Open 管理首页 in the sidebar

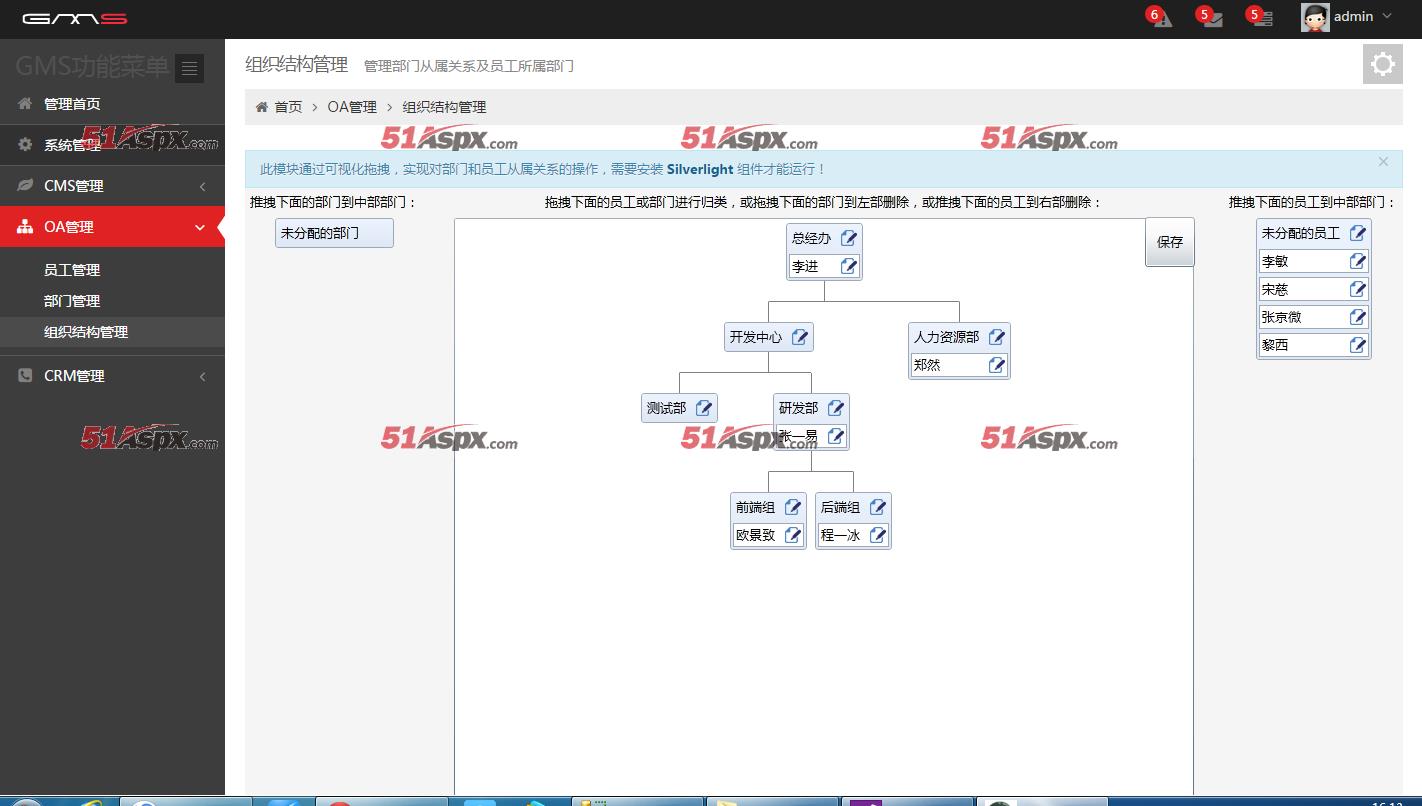tap(112, 104)
